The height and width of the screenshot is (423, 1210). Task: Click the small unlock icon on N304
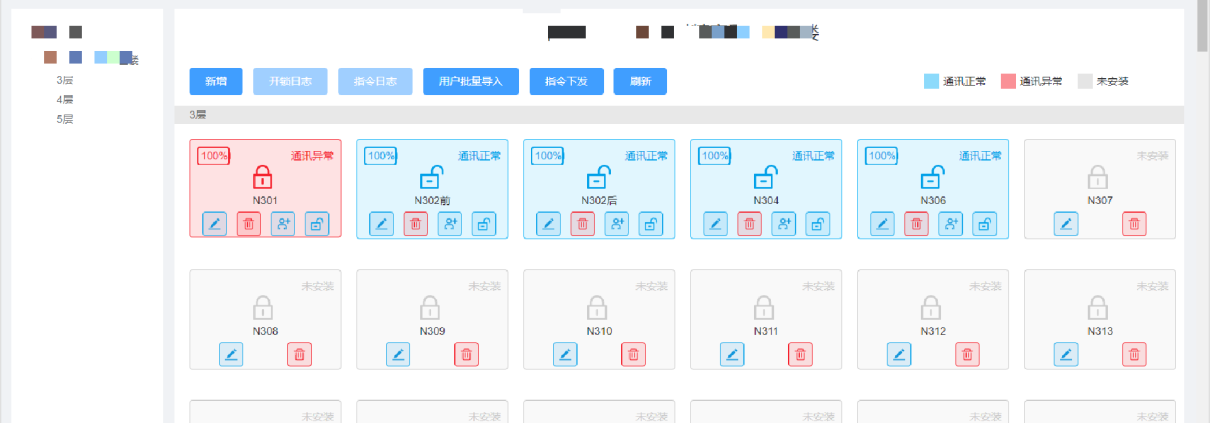[x=818, y=224]
